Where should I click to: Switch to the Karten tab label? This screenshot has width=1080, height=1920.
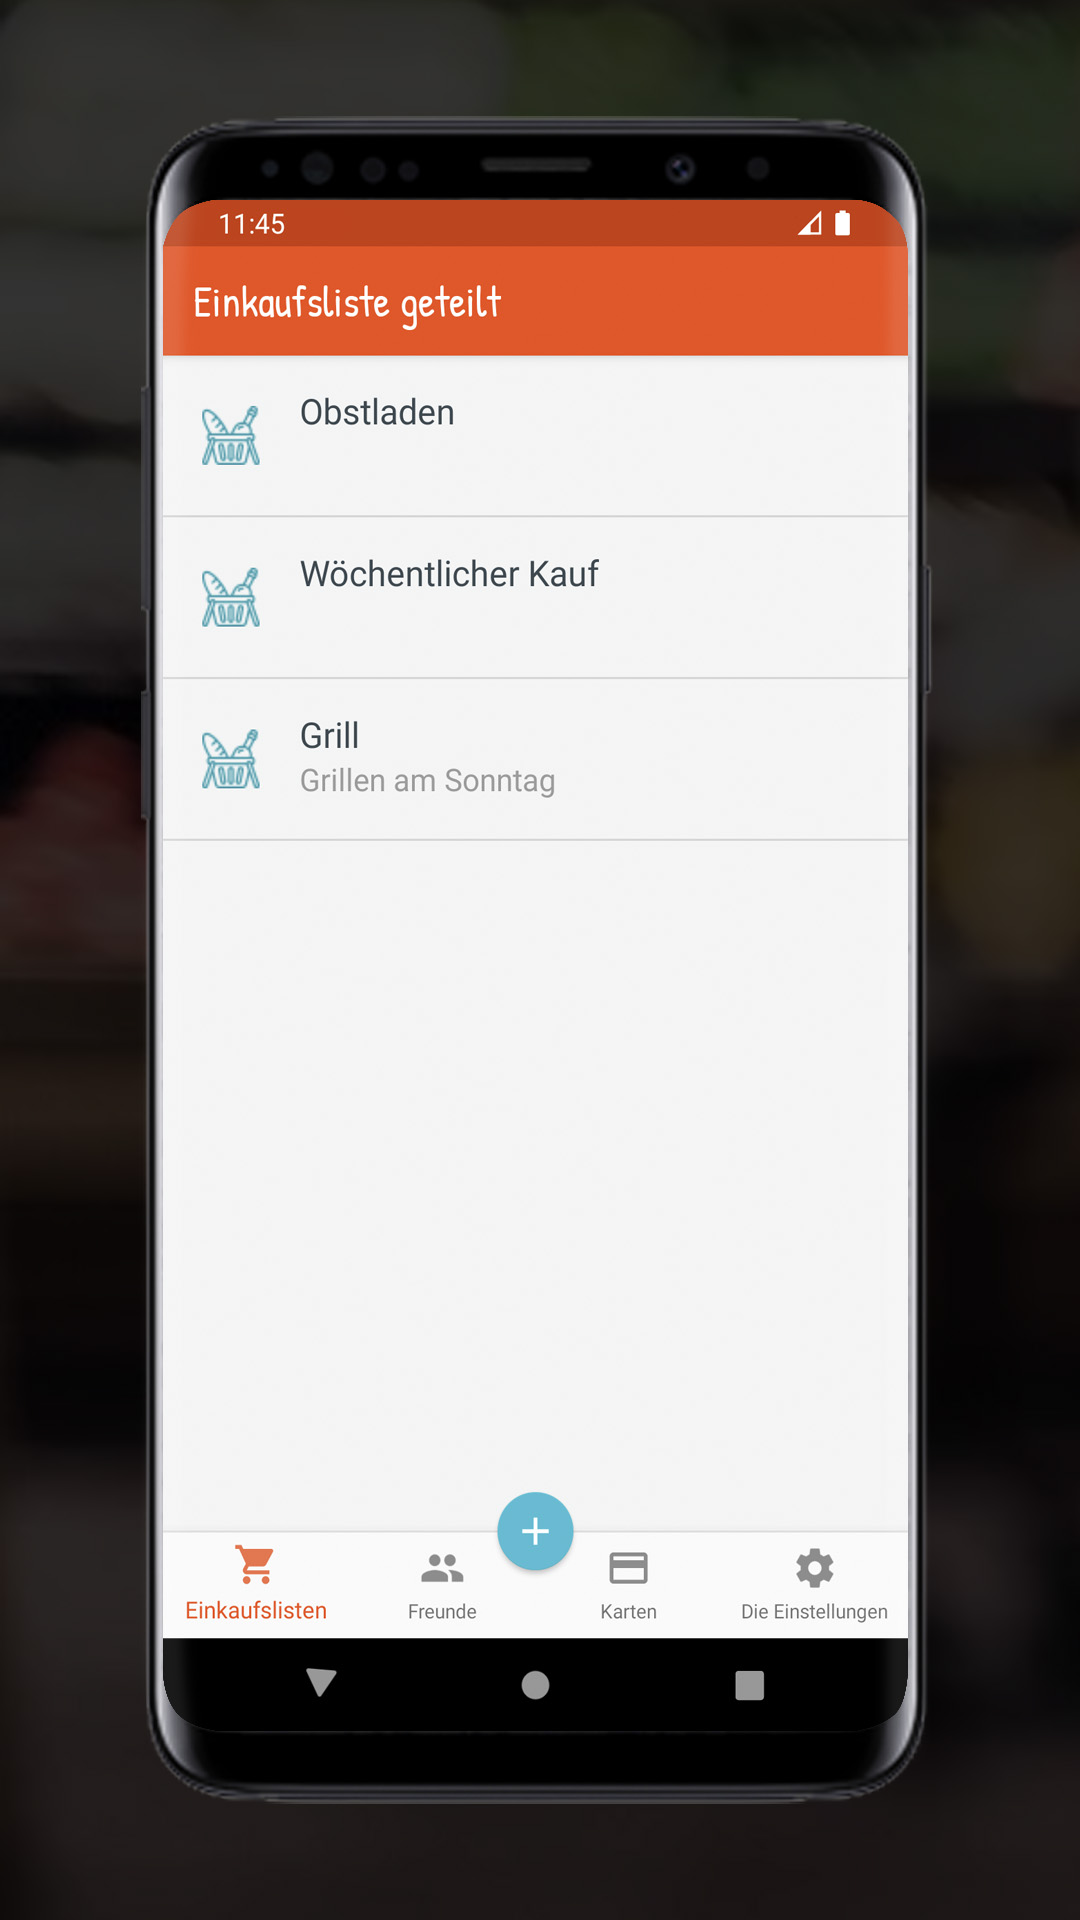pos(628,1612)
